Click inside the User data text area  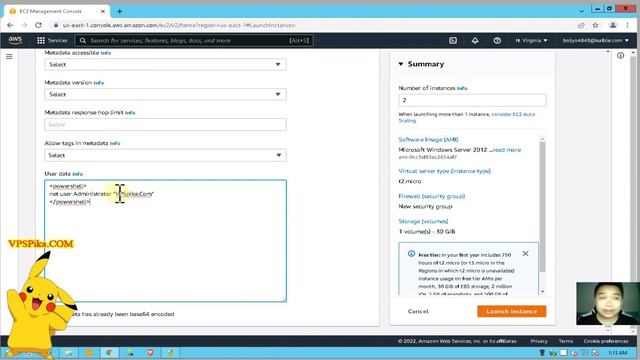click(x=165, y=241)
